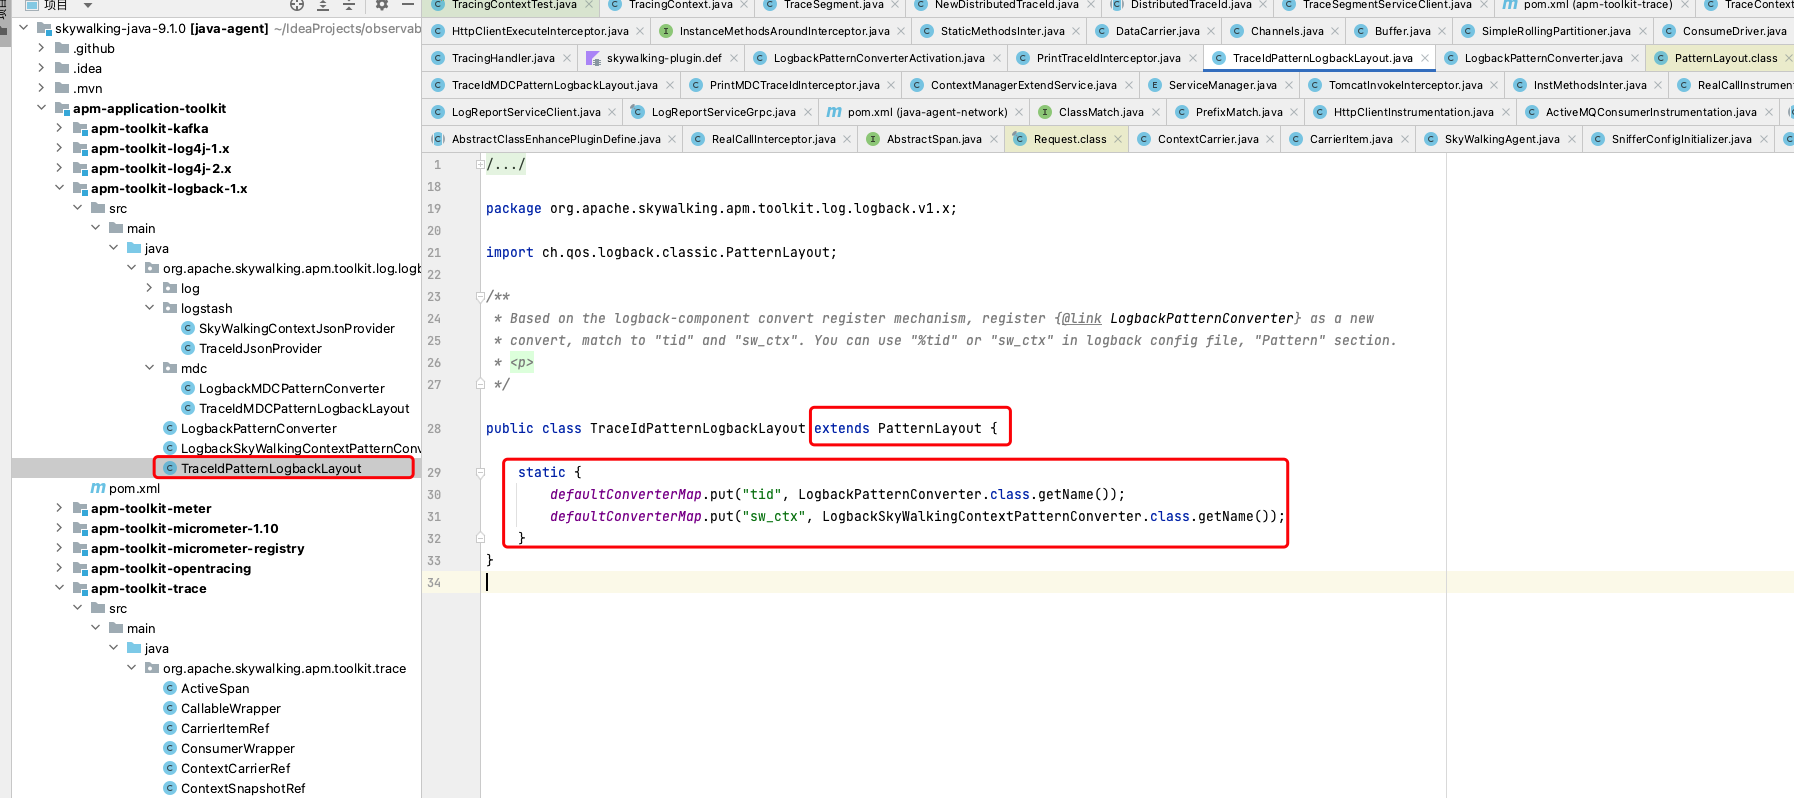Screen dimensions: 1794x798
Task: Close the TraceIdPatternLogbackLayout.java tab
Action: (x=1425, y=58)
